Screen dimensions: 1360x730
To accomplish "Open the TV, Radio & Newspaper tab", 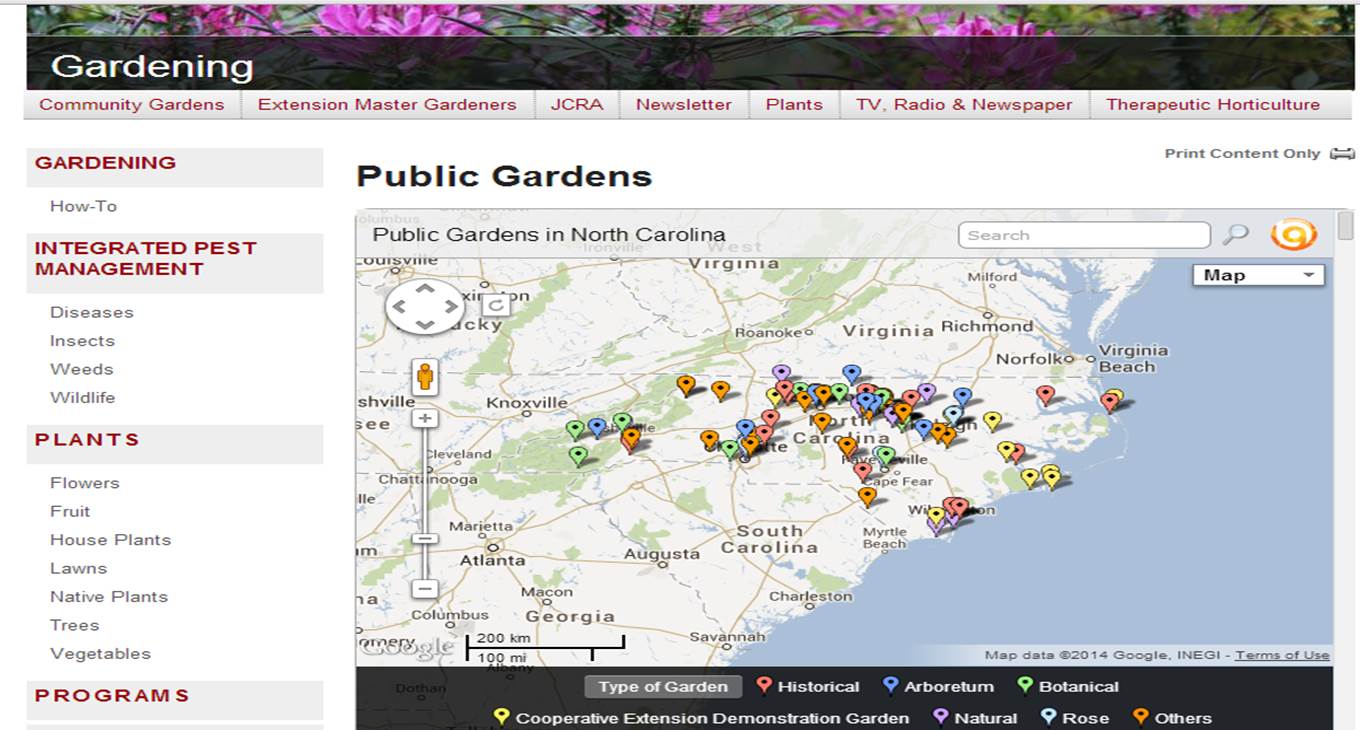I will (964, 104).
